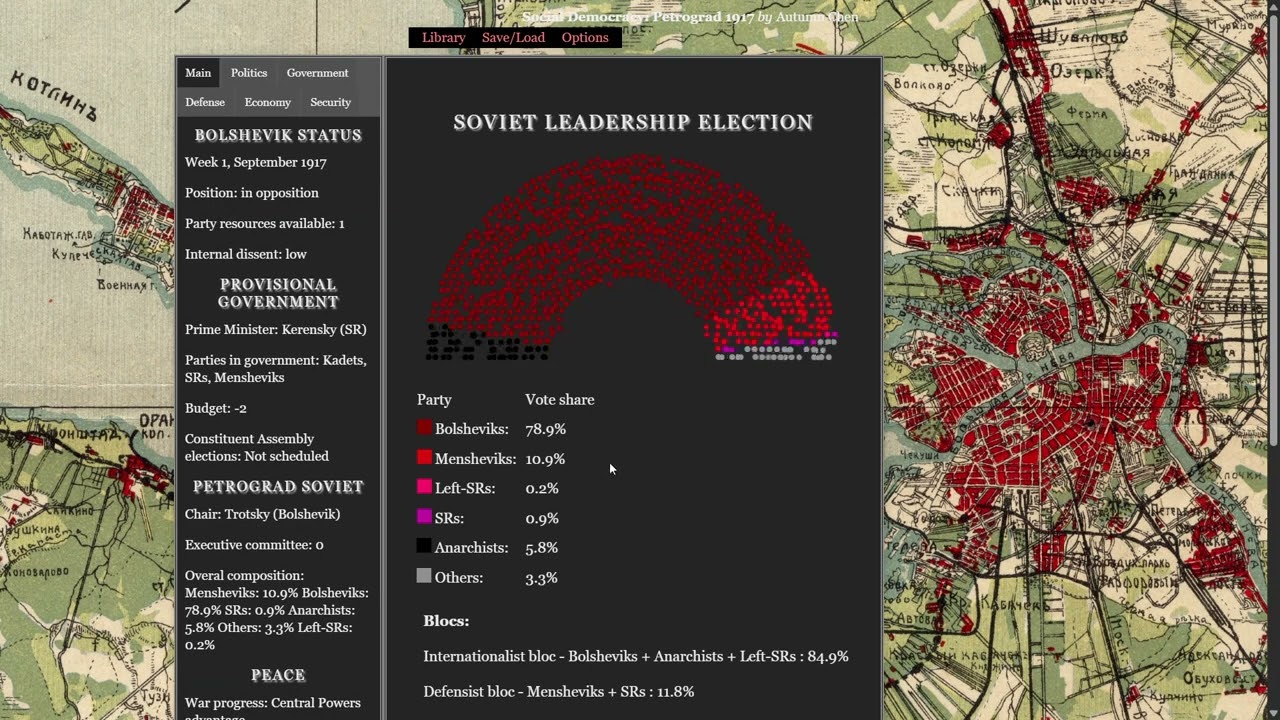Click the Party column header

(x=434, y=399)
